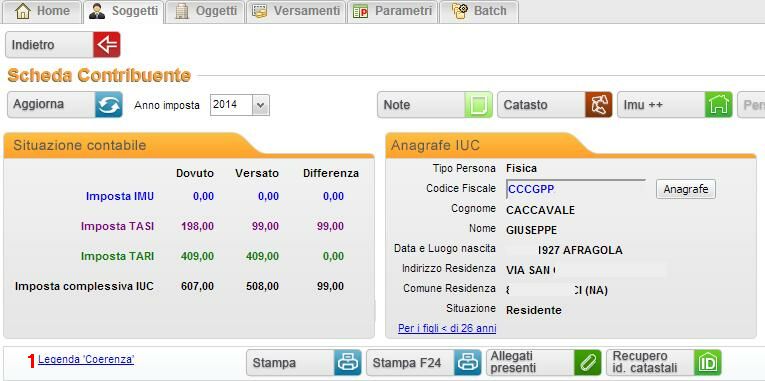
Task: Click the brown Catasto map icon
Action: click(x=599, y=105)
